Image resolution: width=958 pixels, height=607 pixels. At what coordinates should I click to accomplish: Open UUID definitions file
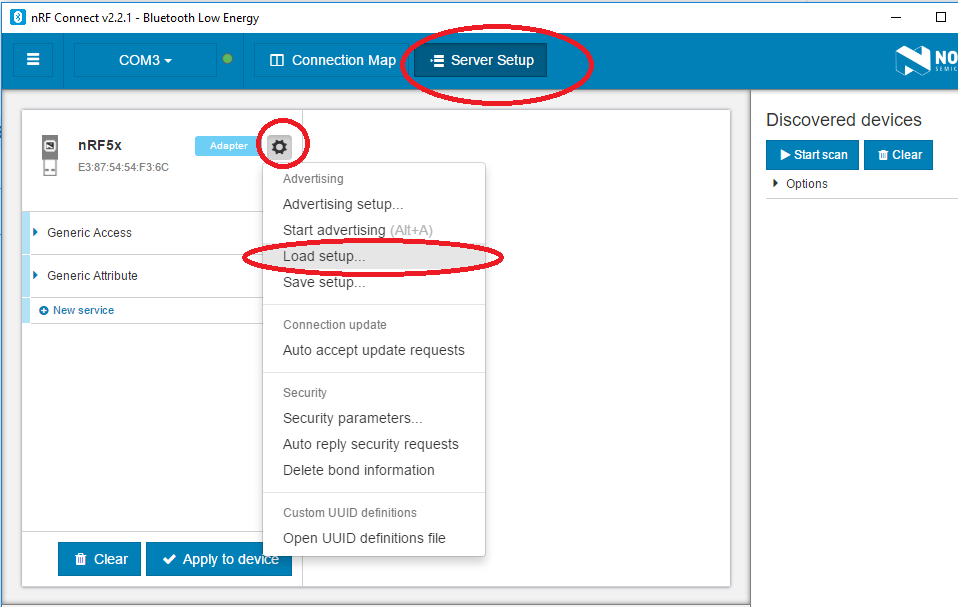pyautogui.click(x=374, y=538)
